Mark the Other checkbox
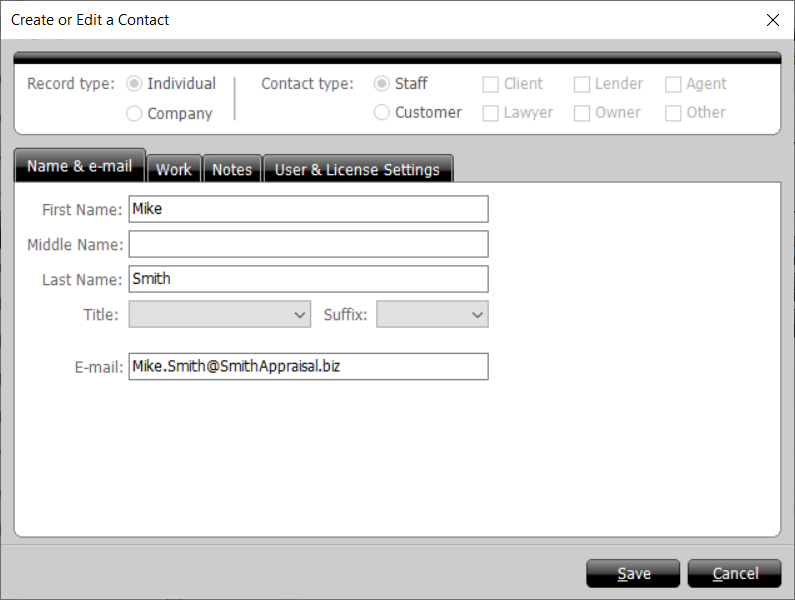 673,114
